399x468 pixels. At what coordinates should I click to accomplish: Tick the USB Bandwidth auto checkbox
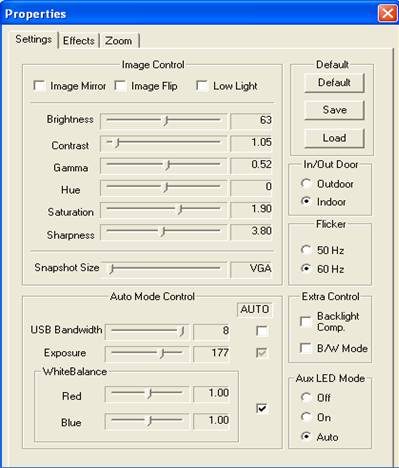[262, 331]
